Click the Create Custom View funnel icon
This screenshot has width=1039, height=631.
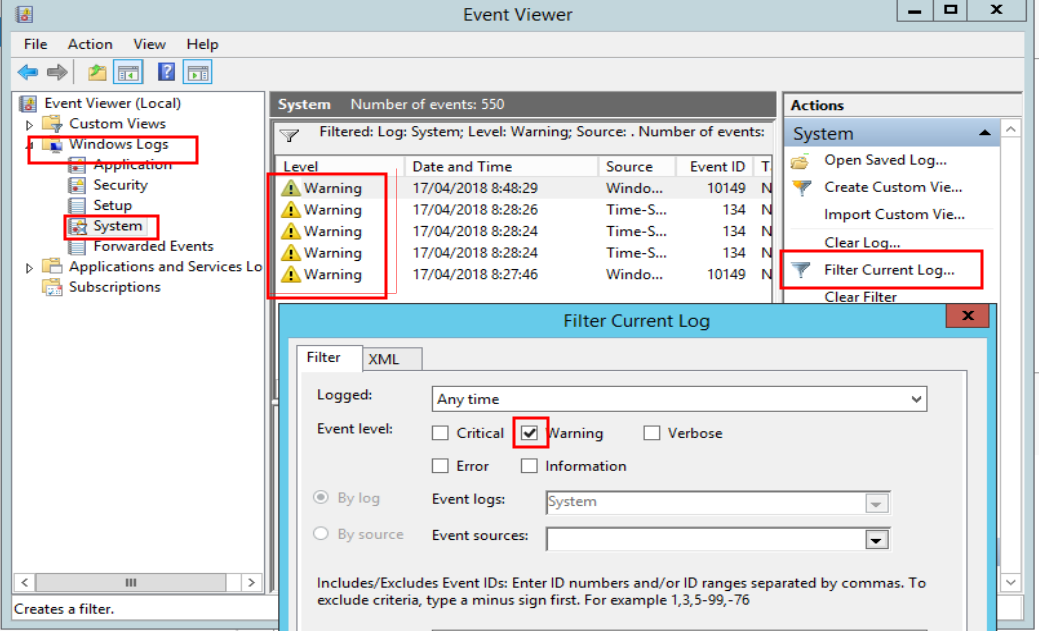tap(802, 188)
